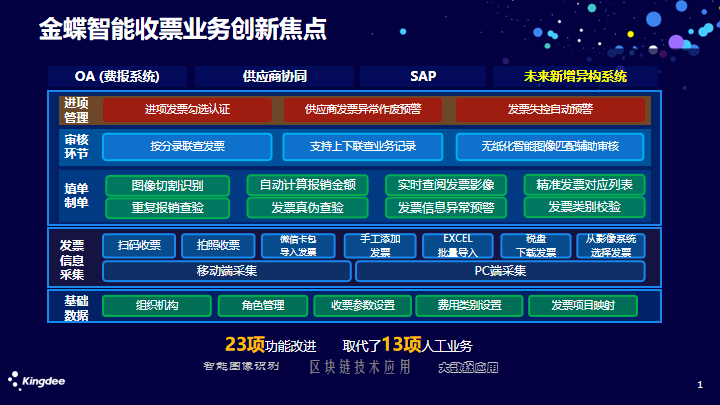Click the 组织机构 green box
This screenshot has width=720, height=405.
(x=157, y=306)
